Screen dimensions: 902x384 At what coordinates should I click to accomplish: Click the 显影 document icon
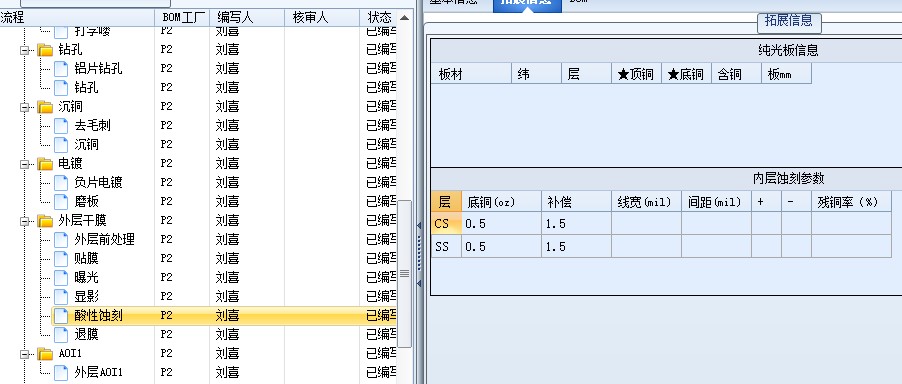[x=61, y=297]
